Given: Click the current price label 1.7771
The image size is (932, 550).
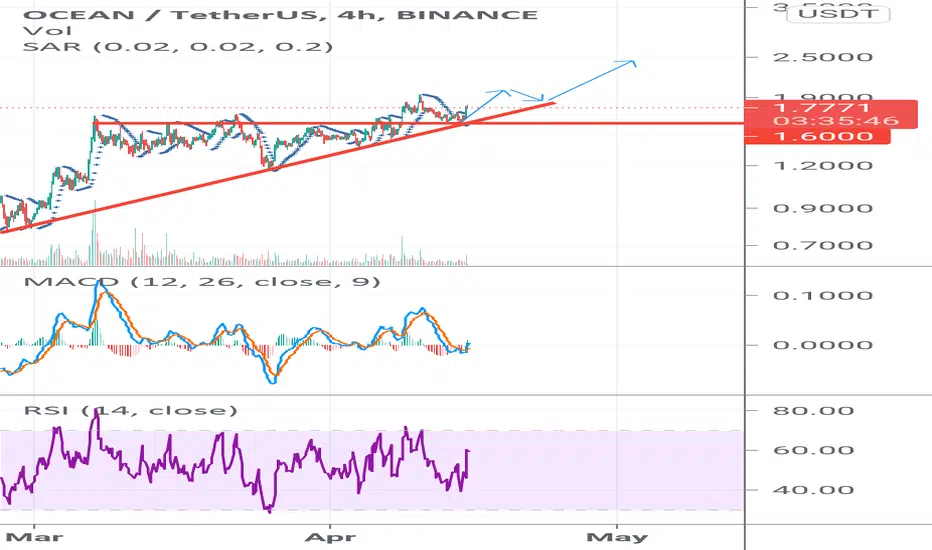Looking at the screenshot, I should click(x=823, y=108).
